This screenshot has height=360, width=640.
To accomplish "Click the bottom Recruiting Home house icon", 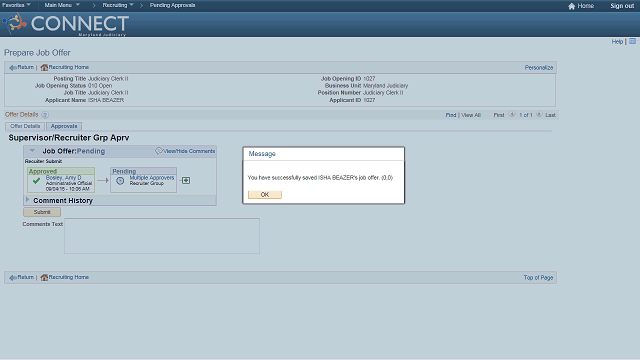I will [x=44, y=278].
